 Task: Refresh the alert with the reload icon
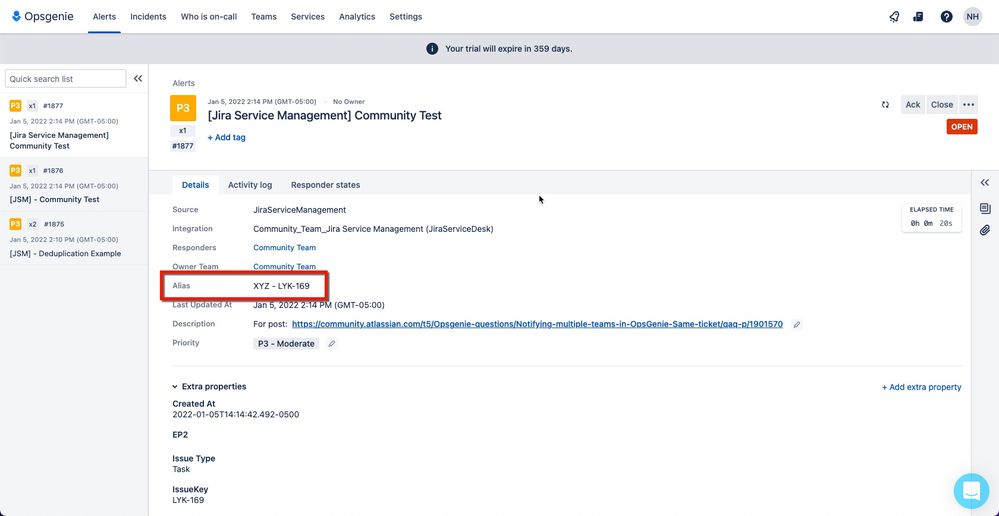click(885, 104)
